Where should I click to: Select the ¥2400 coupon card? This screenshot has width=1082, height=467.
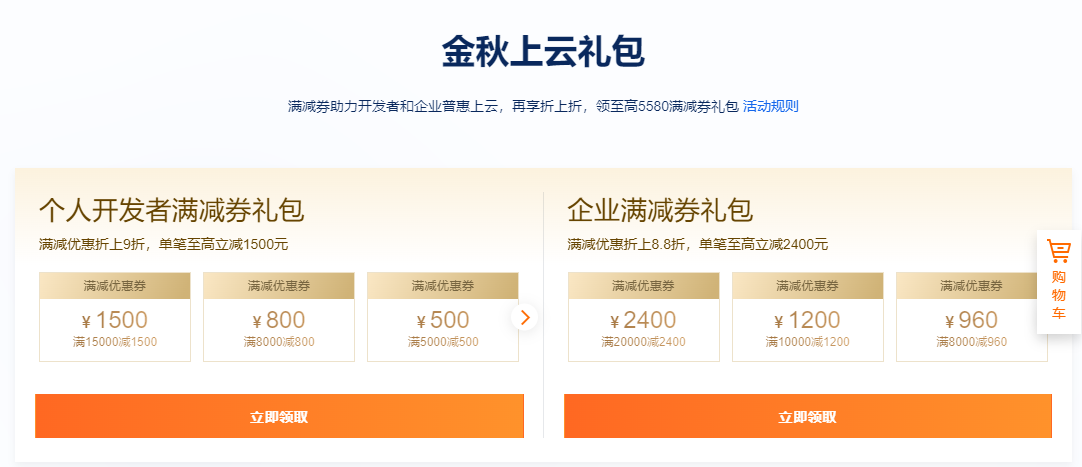tap(644, 317)
